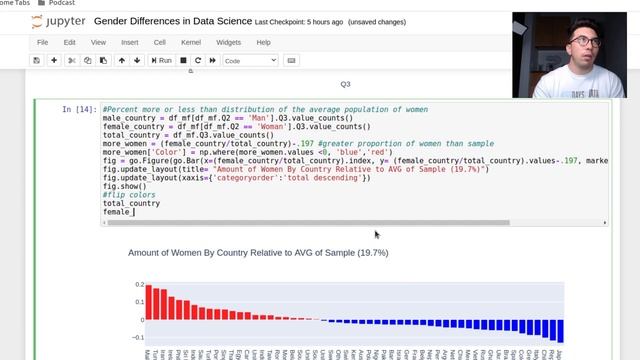Screen dimensions: 640x360
Task: Place the cursor after 'female_' in the code
Action: (x=134, y=212)
